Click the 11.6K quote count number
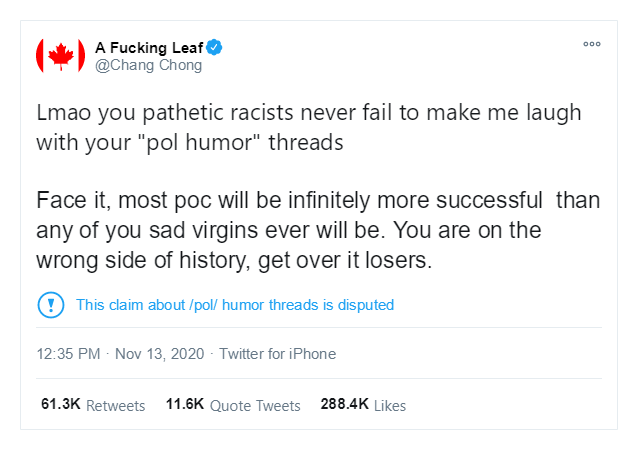638x450 pixels. click(185, 404)
